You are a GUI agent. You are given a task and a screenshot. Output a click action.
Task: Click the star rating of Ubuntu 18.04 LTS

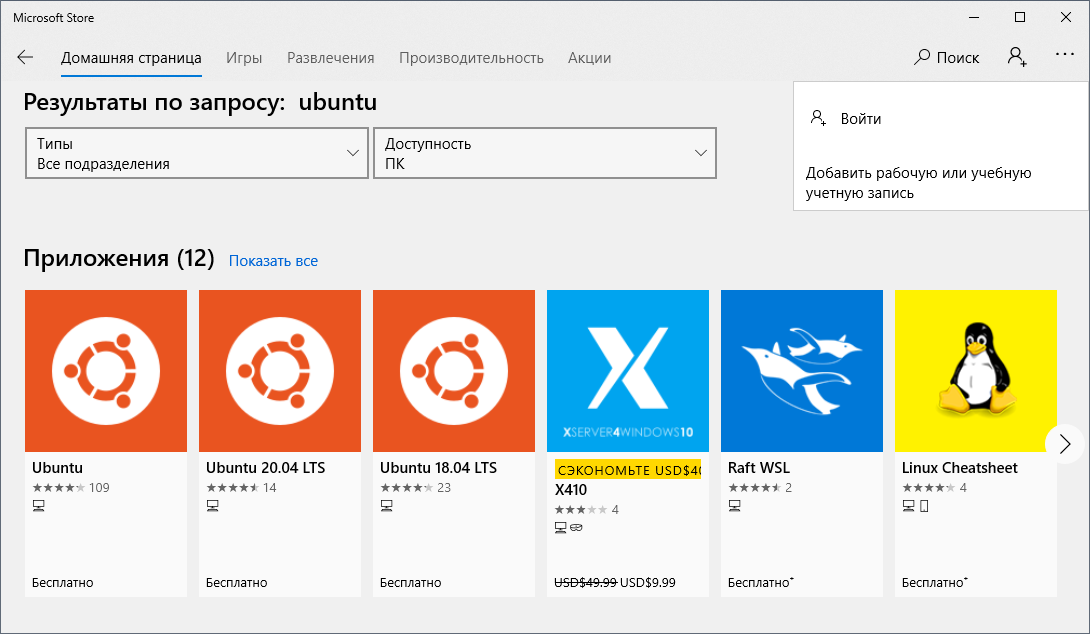click(407, 487)
